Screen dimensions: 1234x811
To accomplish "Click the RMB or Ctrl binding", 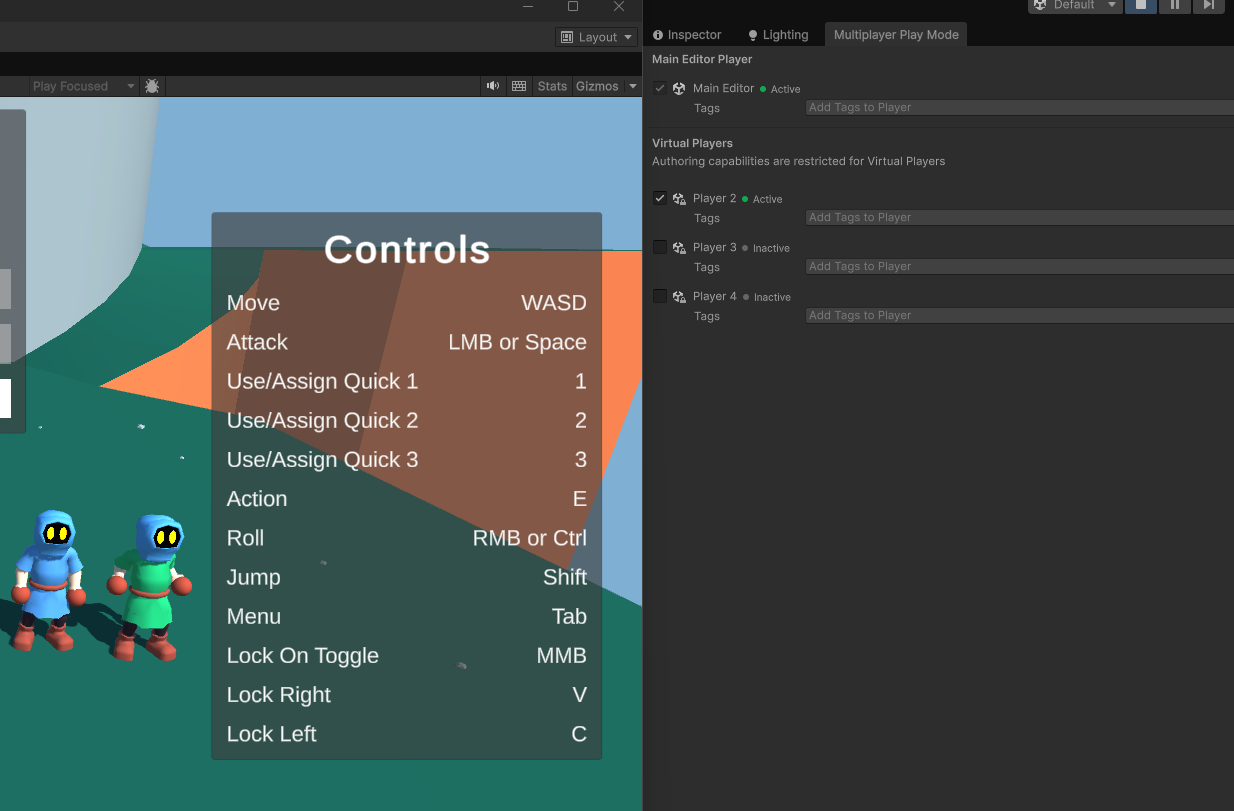I will tap(530, 538).
